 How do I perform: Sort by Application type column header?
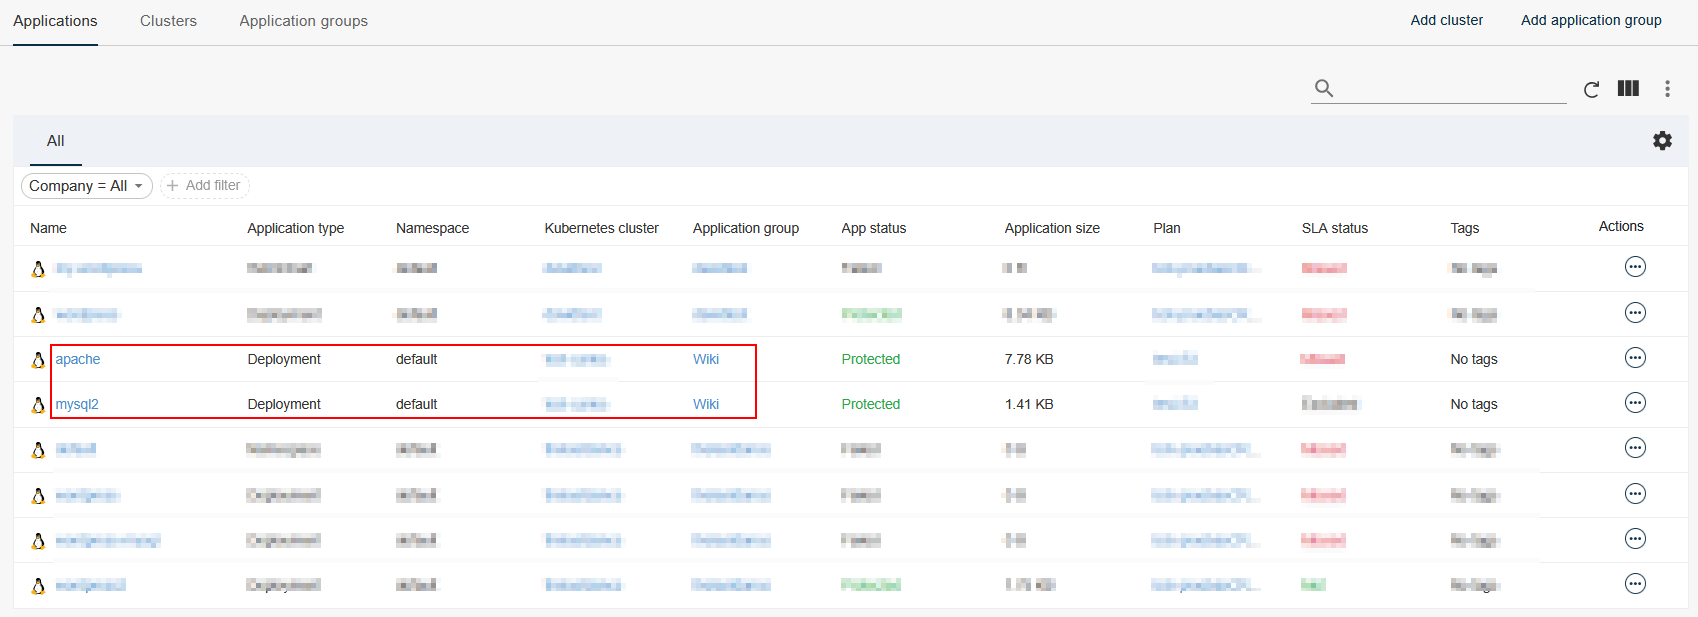295,228
